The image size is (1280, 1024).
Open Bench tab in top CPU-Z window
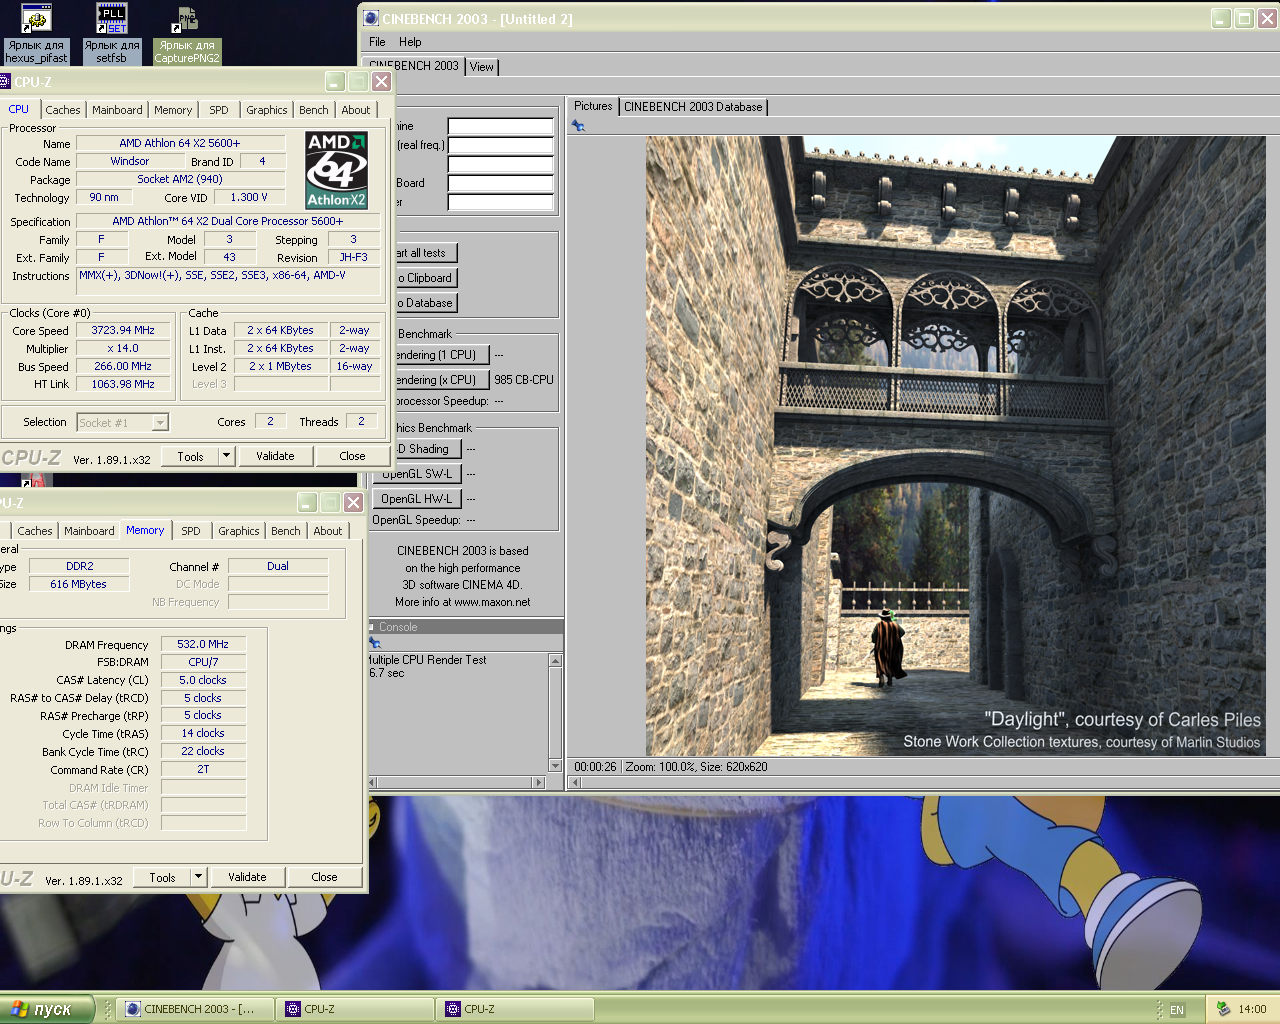pos(313,110)
